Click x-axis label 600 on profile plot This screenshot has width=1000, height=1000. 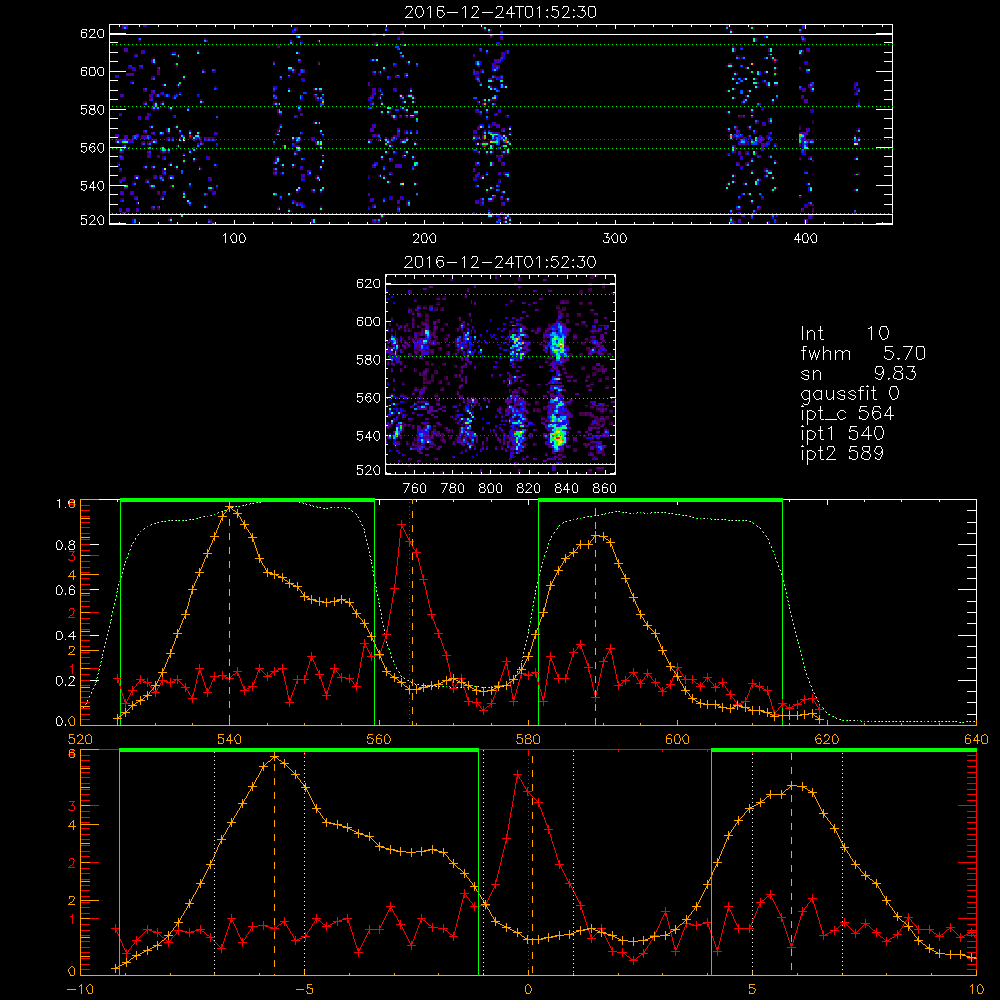pyautogui.click(x=677, y=740)
